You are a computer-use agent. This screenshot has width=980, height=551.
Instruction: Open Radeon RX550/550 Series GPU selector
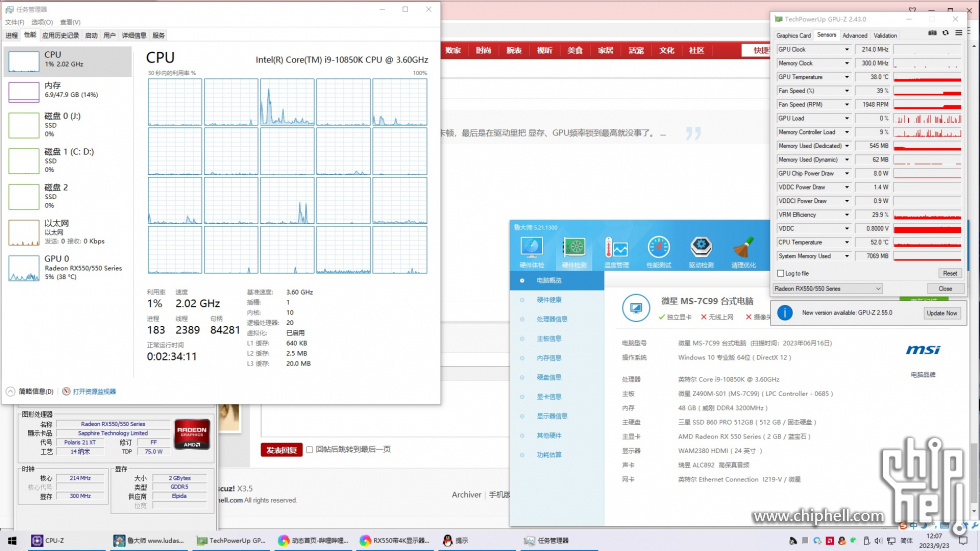pos(828,289)
